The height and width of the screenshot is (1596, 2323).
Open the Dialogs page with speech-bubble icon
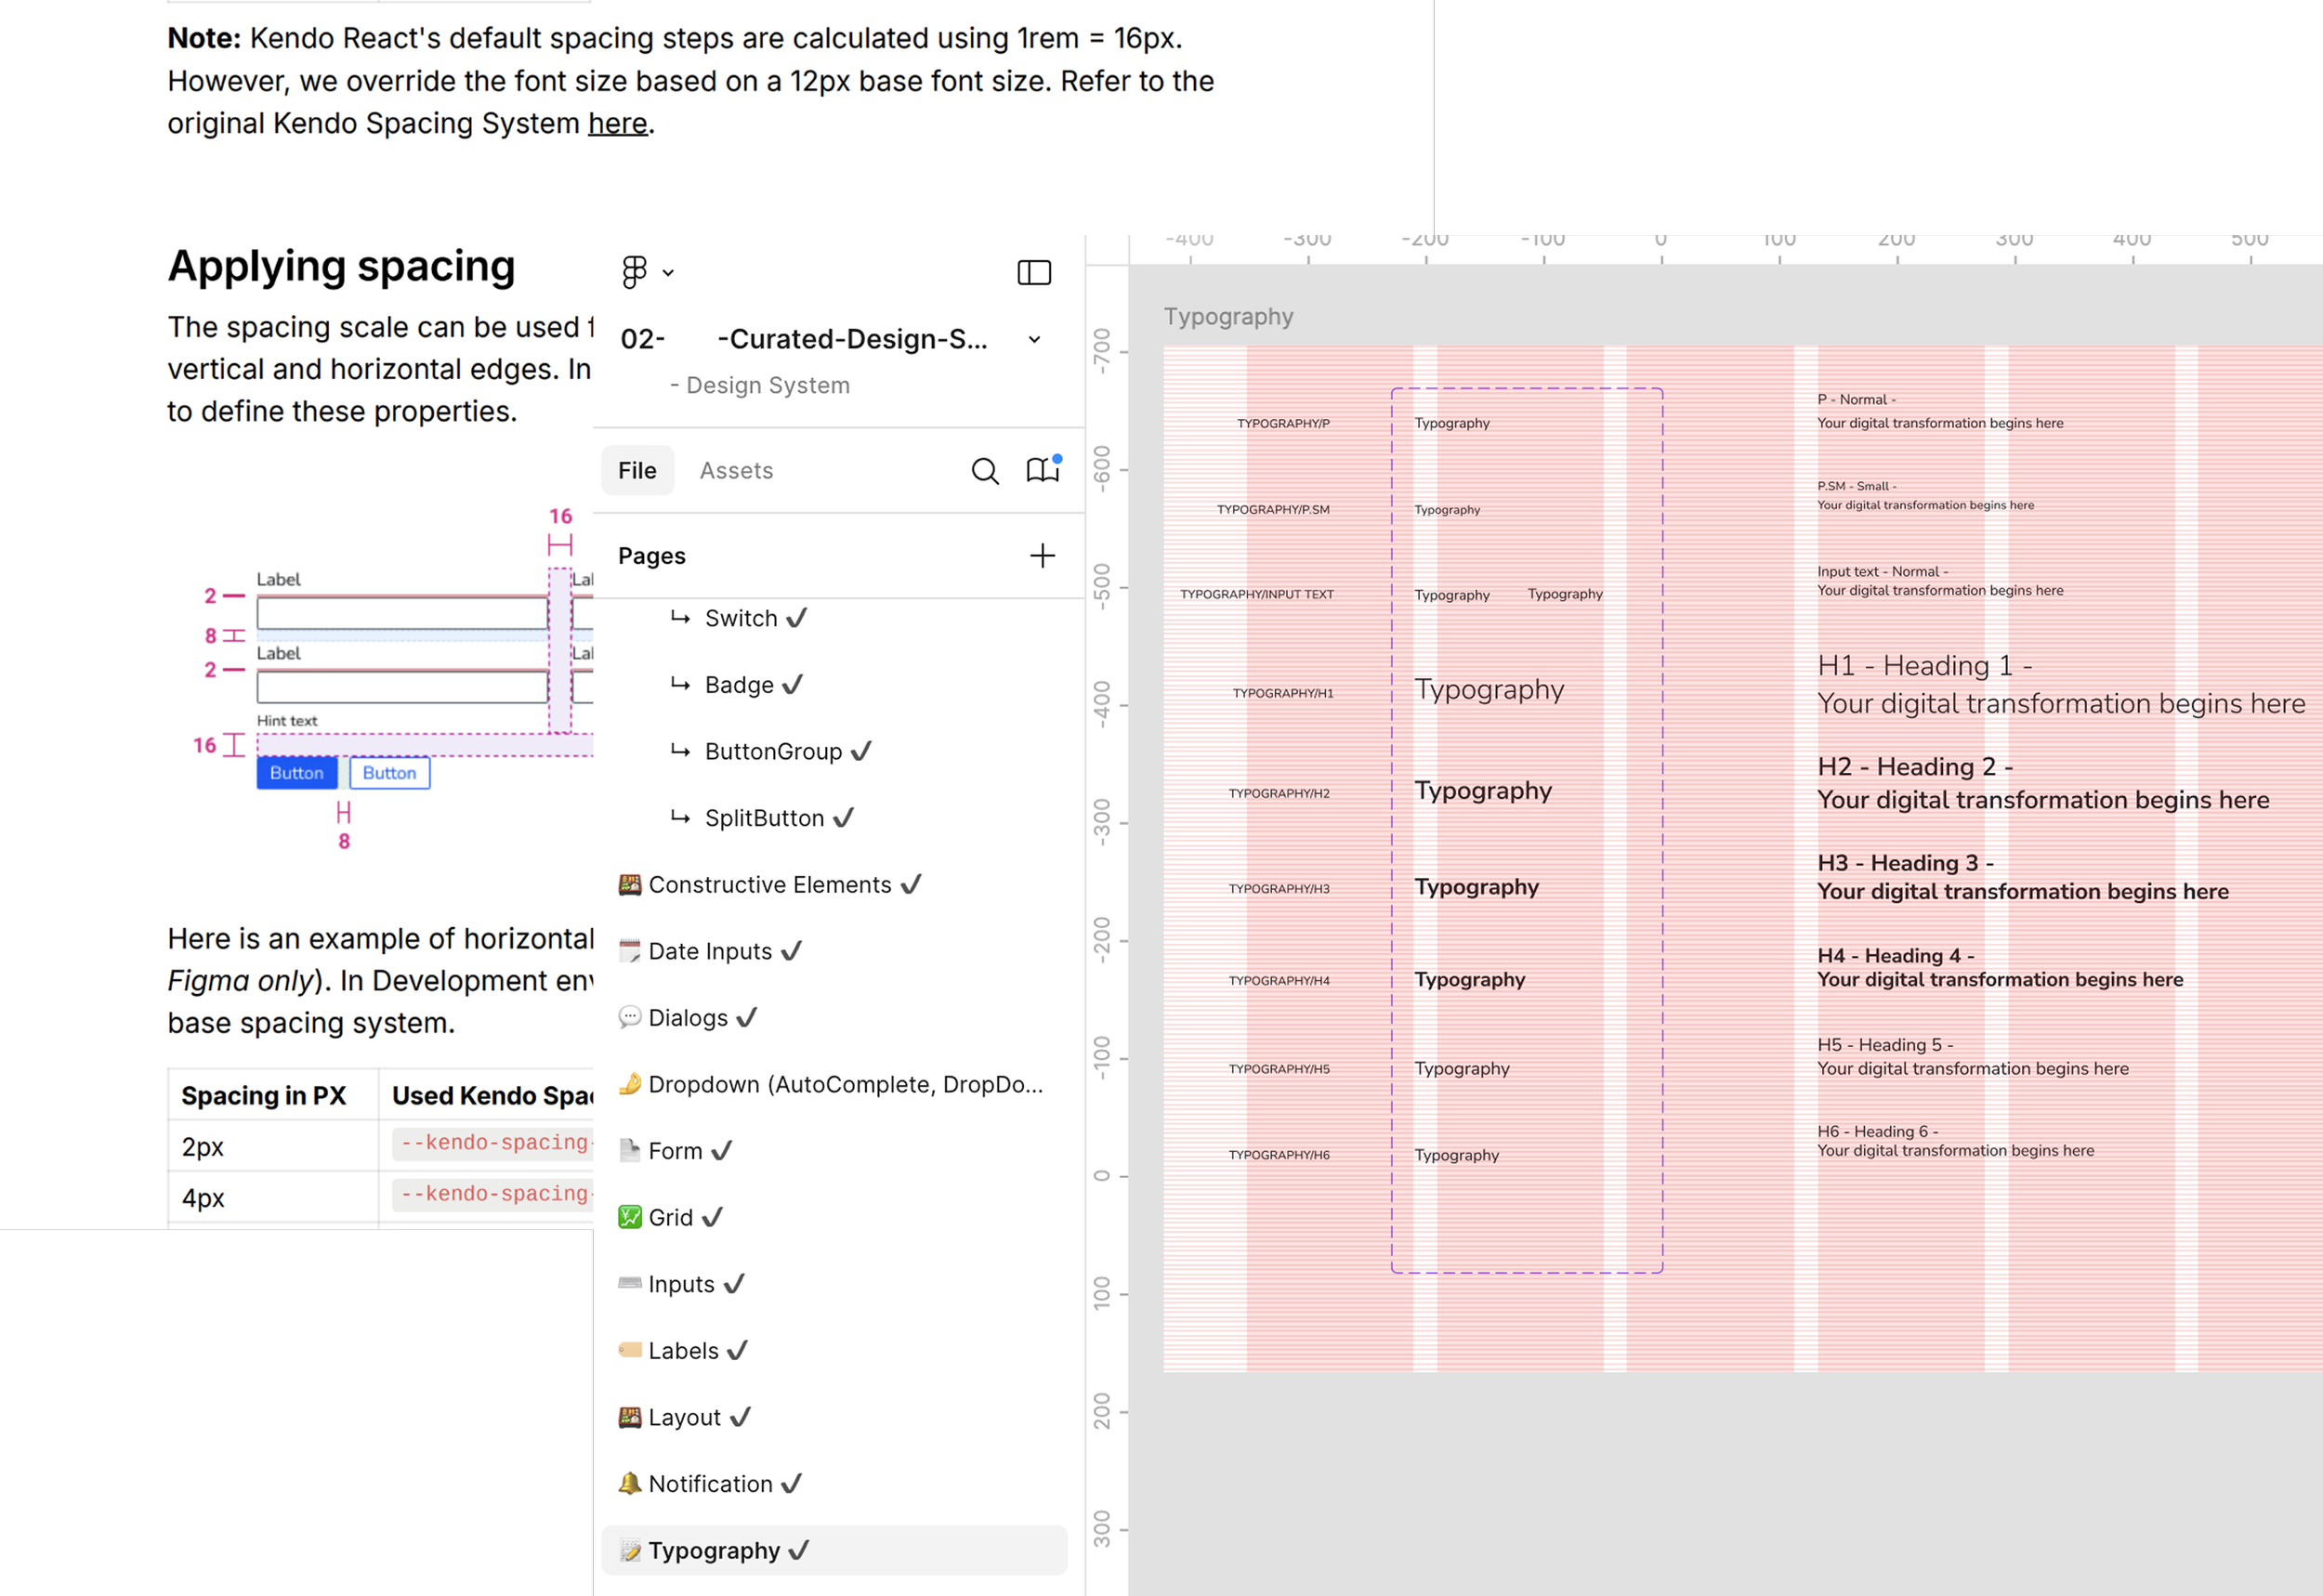(x=688, y=1018)
